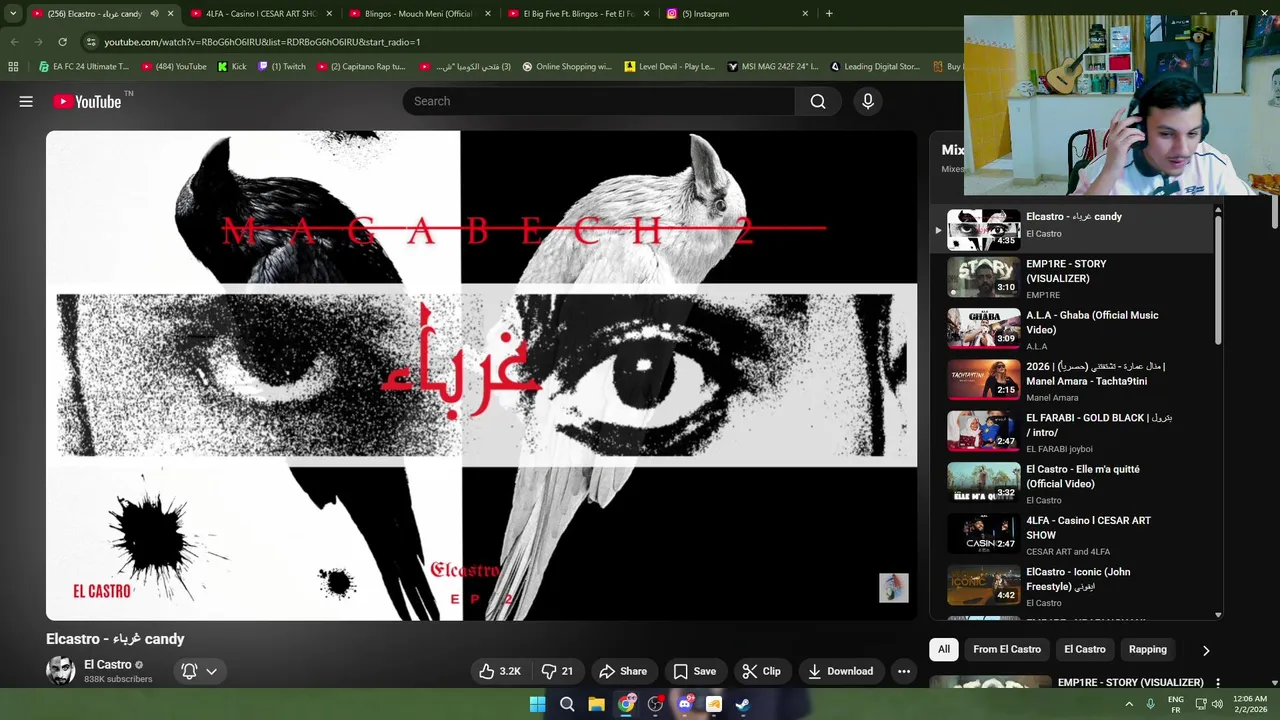This screenshot has width=1280, height=720.
Task: Click the search magnifier button
Action: click(818, 101)
